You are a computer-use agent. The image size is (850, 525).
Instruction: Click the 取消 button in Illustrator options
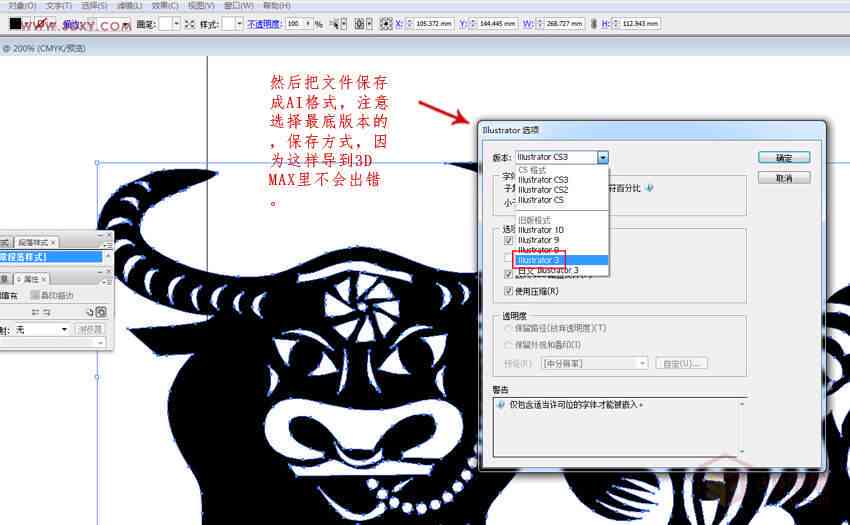(x=784, y=178)
